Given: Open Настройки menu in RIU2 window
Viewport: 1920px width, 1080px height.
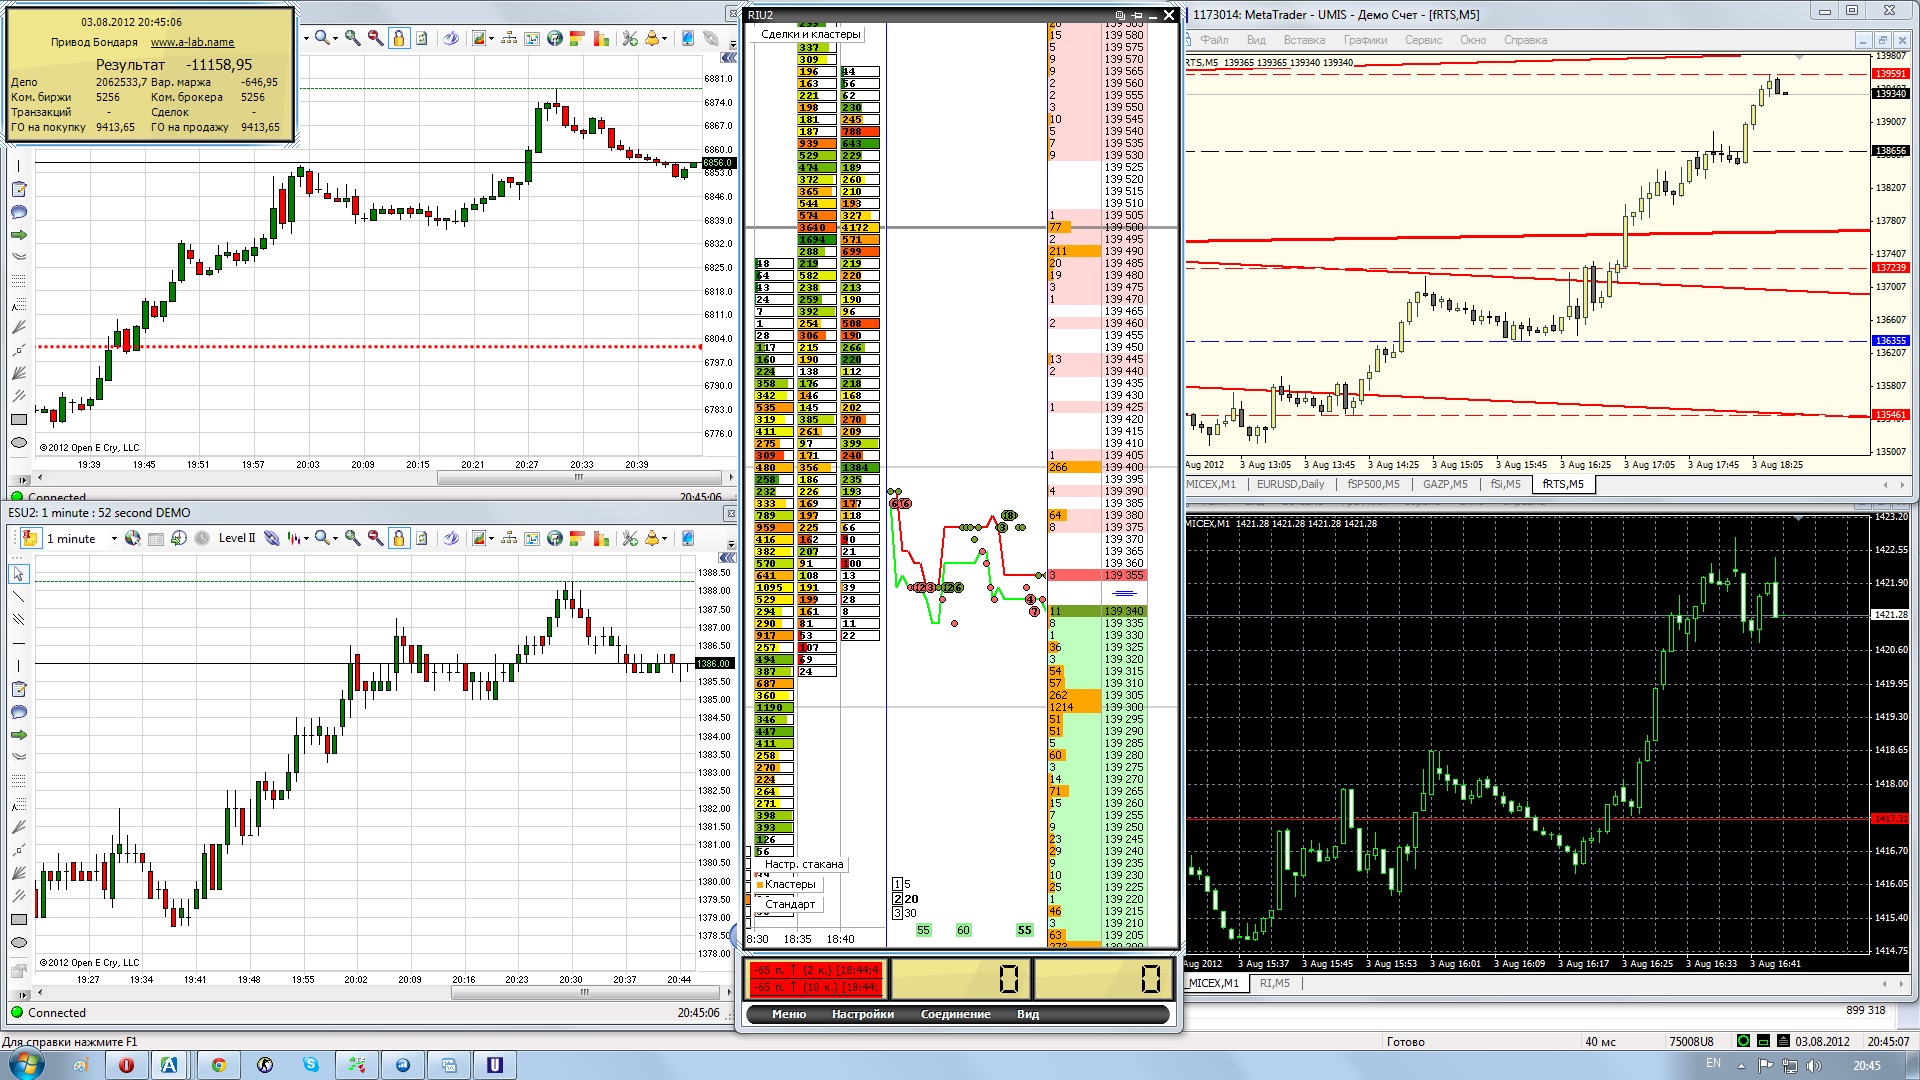Looking at the screenshot, I should pos(862,1014).
